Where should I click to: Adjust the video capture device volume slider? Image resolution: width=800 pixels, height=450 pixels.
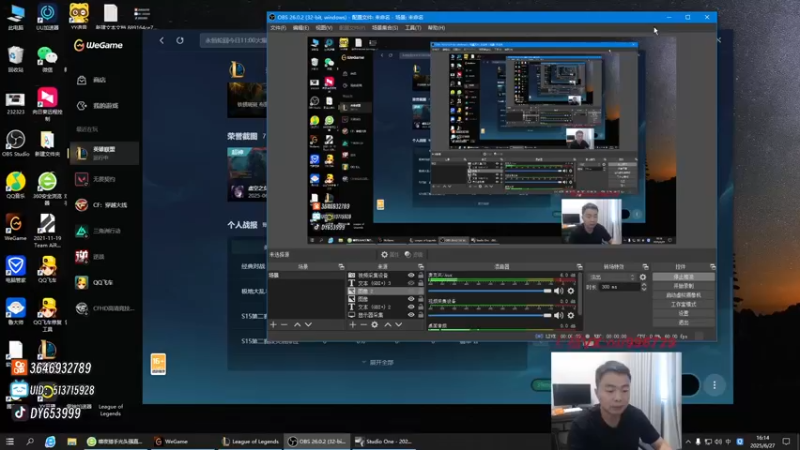pos(490,315)
